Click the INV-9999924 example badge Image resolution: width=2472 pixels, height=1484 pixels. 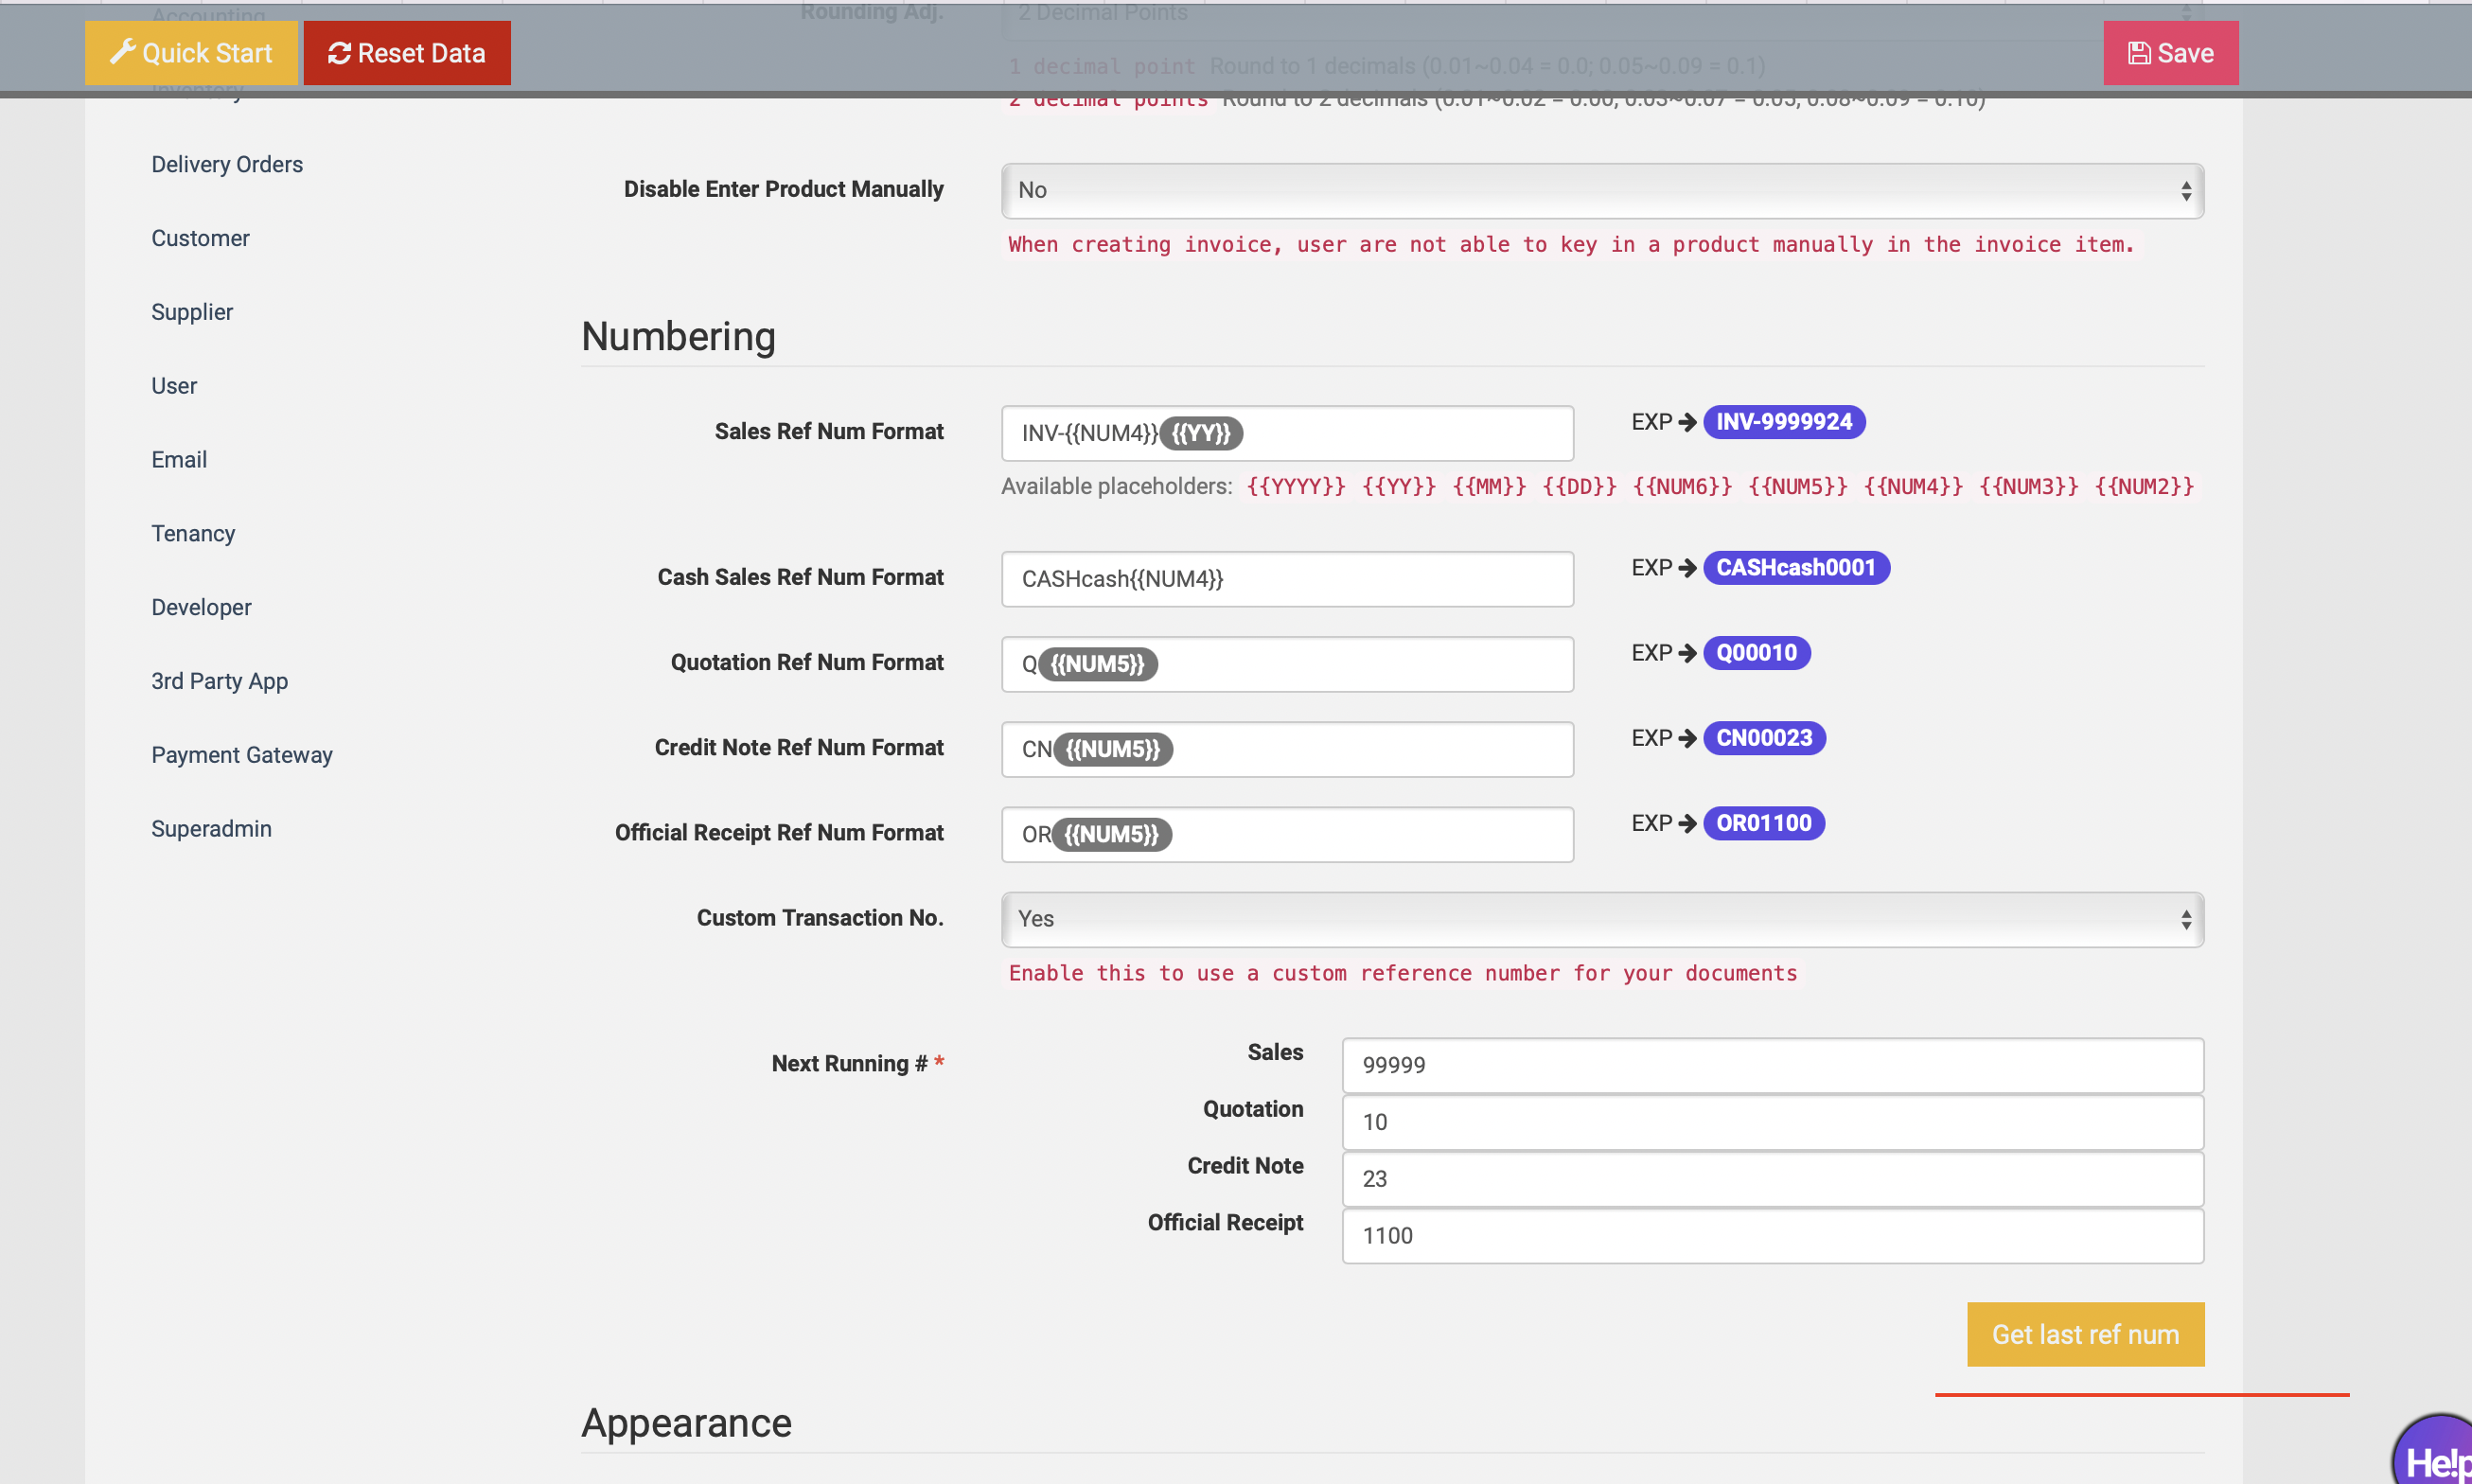tap(1783, 422)
